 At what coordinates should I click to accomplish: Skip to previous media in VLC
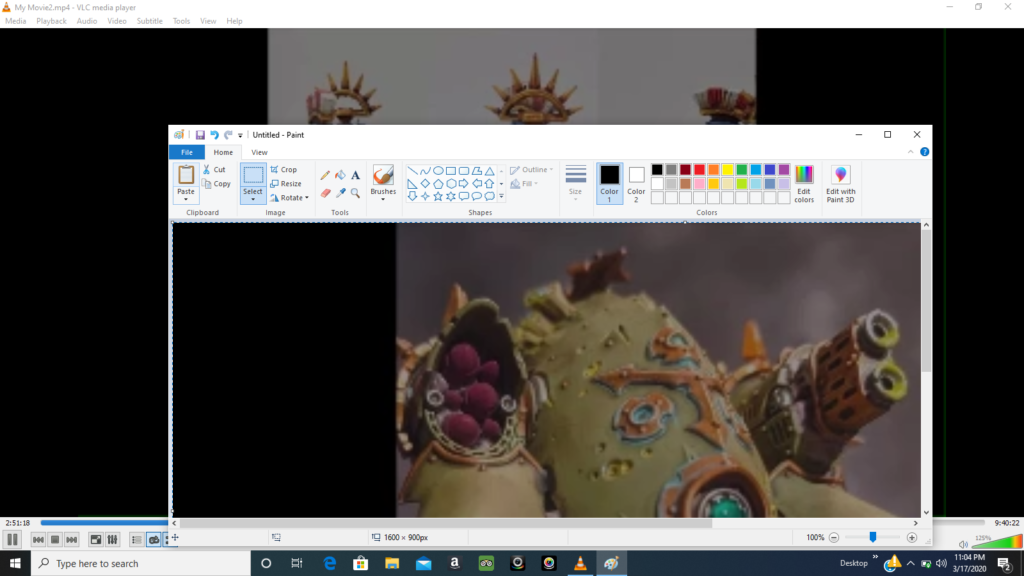click(x=38, y=539)
